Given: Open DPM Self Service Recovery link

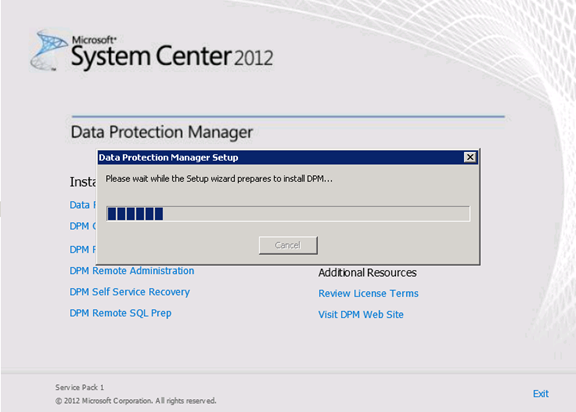Looking at the screenshot, I should 130,292.
